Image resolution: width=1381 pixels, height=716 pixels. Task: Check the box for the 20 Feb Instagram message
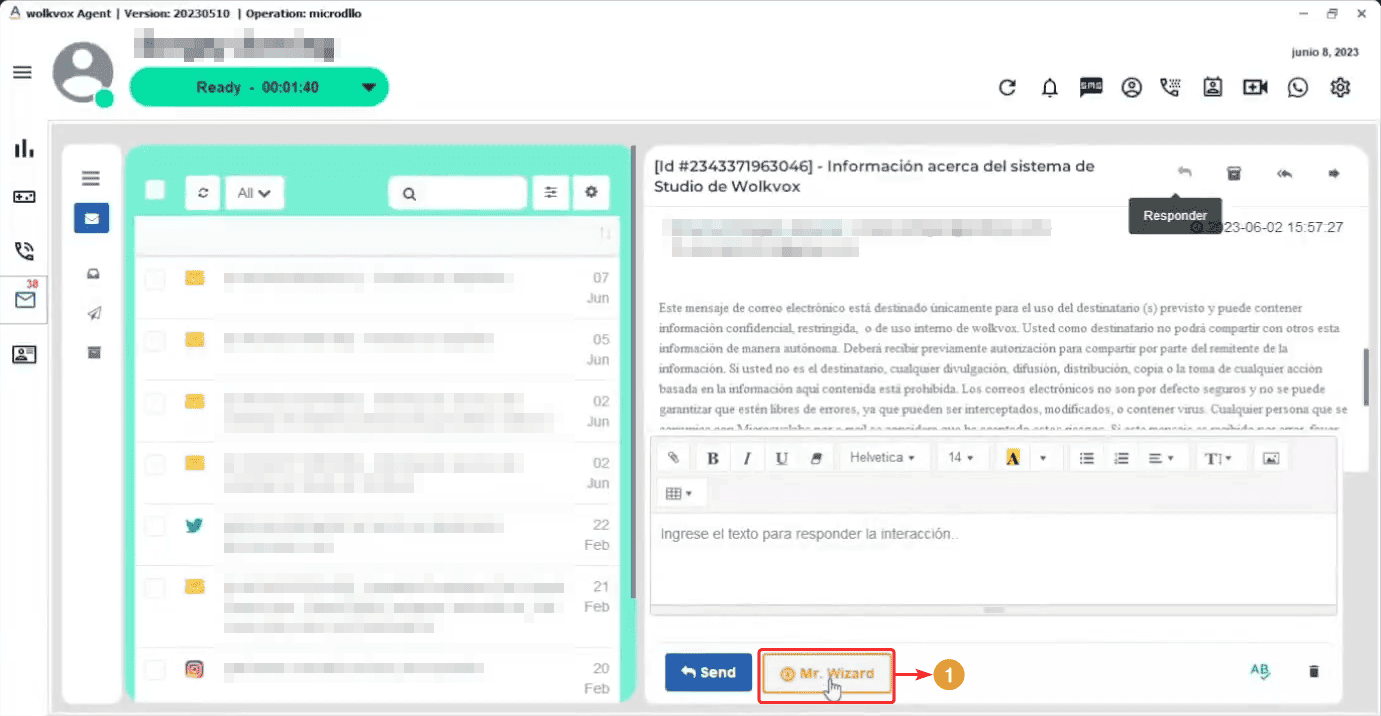(155, 670)
